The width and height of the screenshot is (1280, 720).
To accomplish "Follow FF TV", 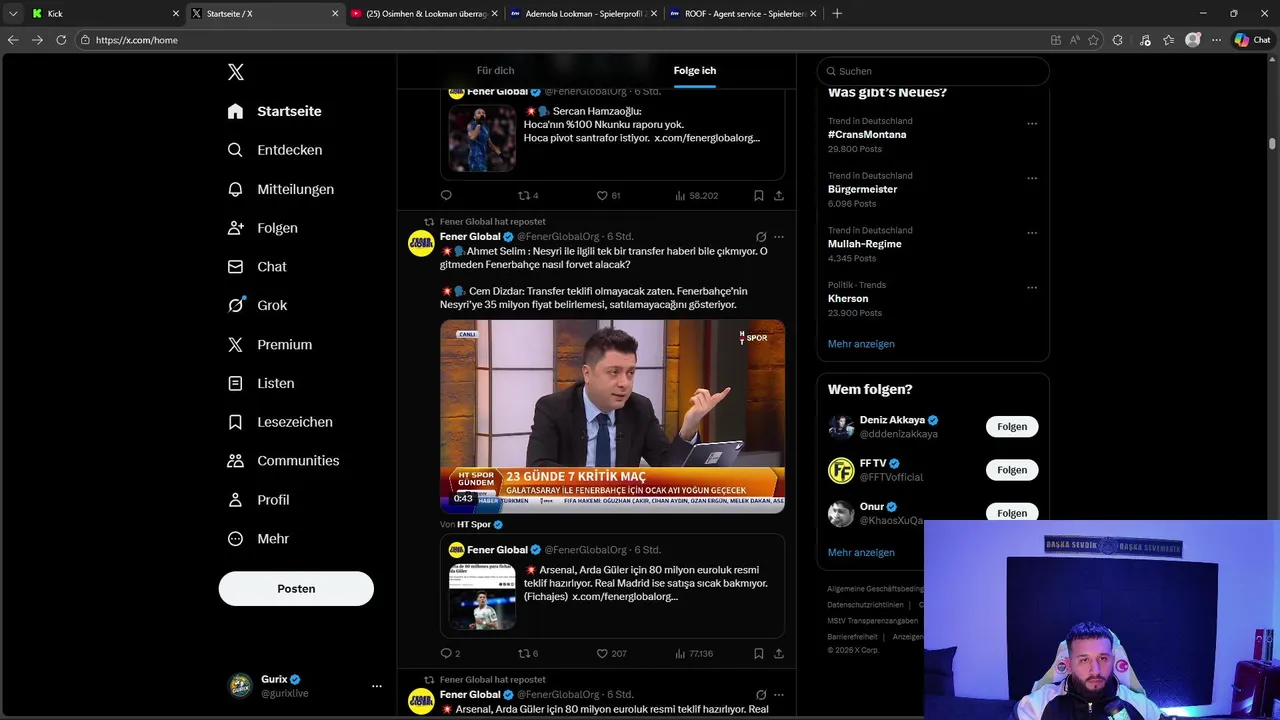I will pos(1012,470).
